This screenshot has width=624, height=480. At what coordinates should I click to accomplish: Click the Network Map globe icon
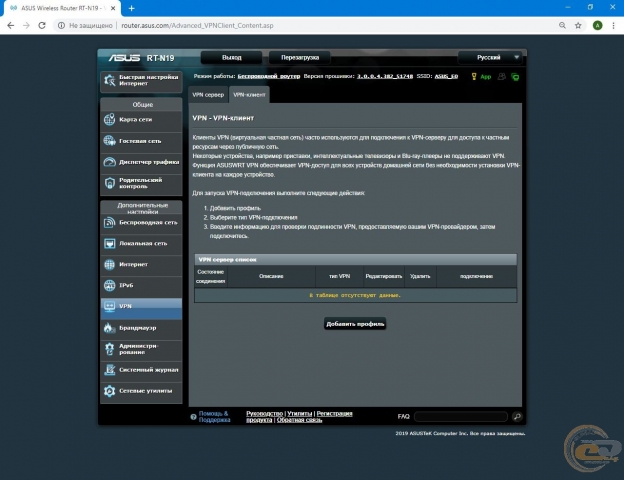coord(109,119)
